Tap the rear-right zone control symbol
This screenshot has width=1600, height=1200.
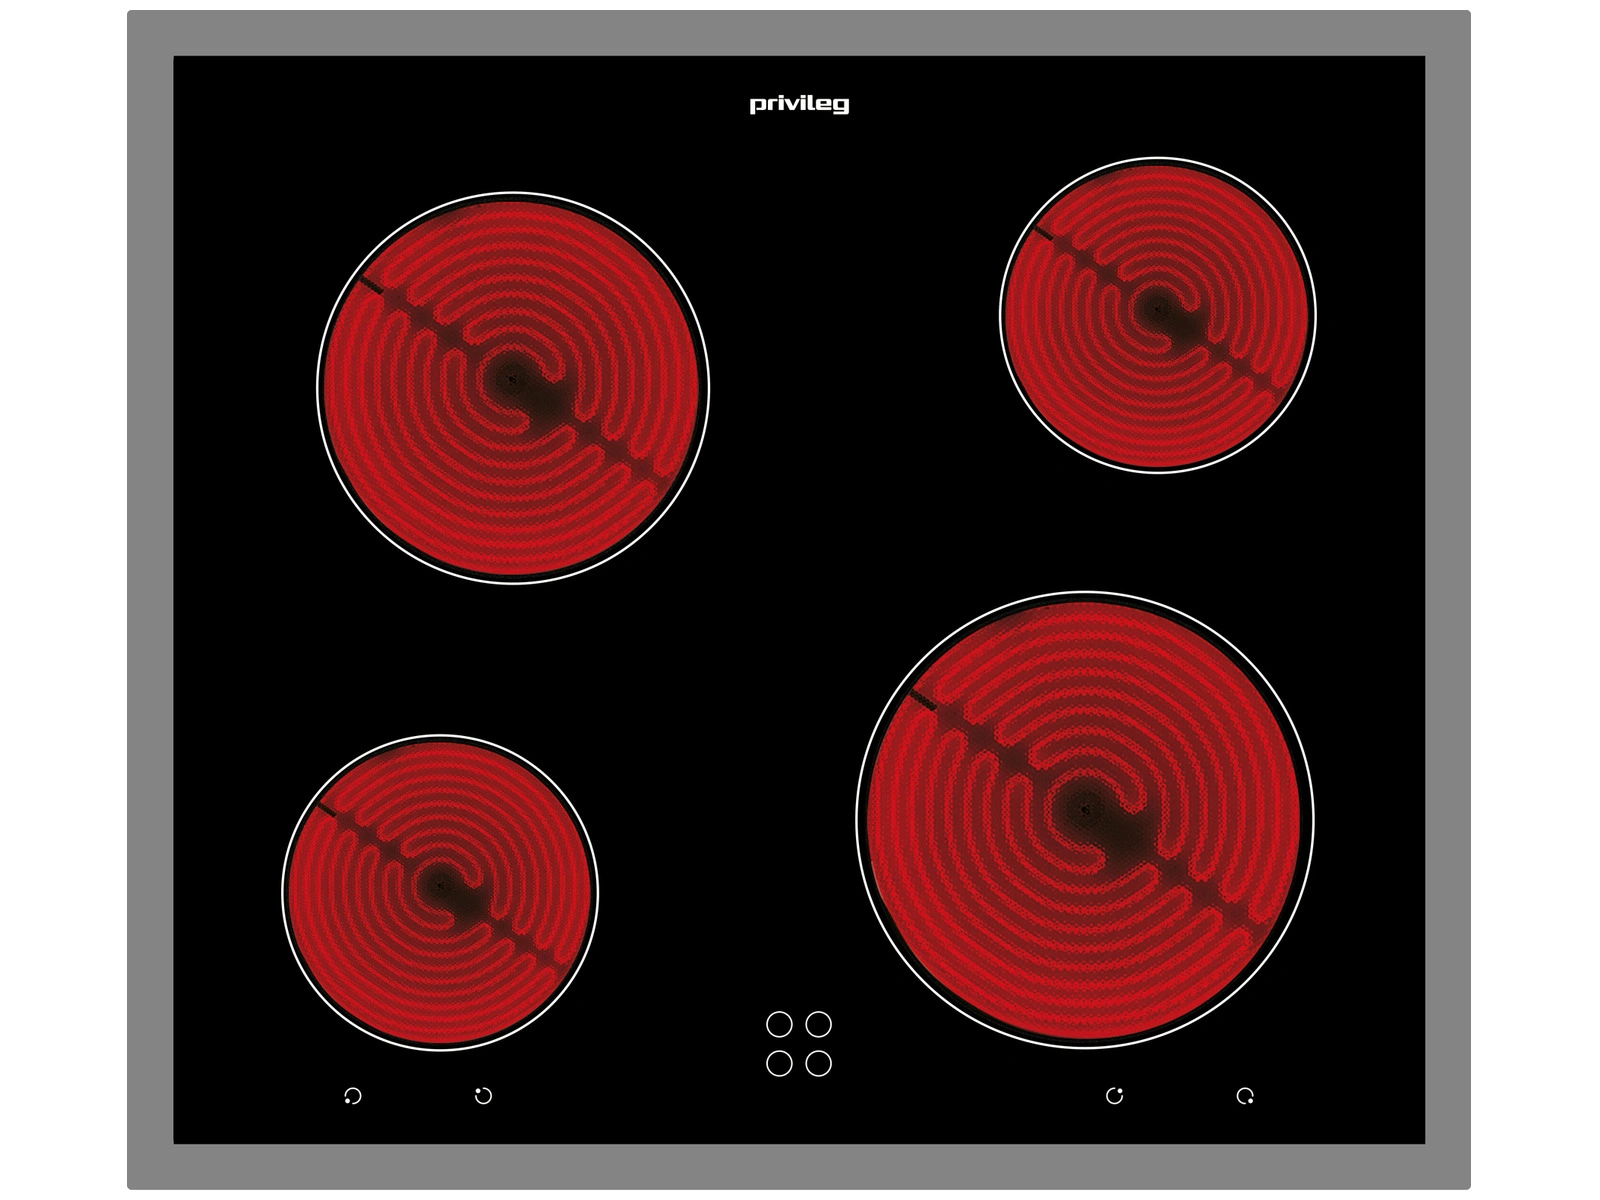1114,1096
